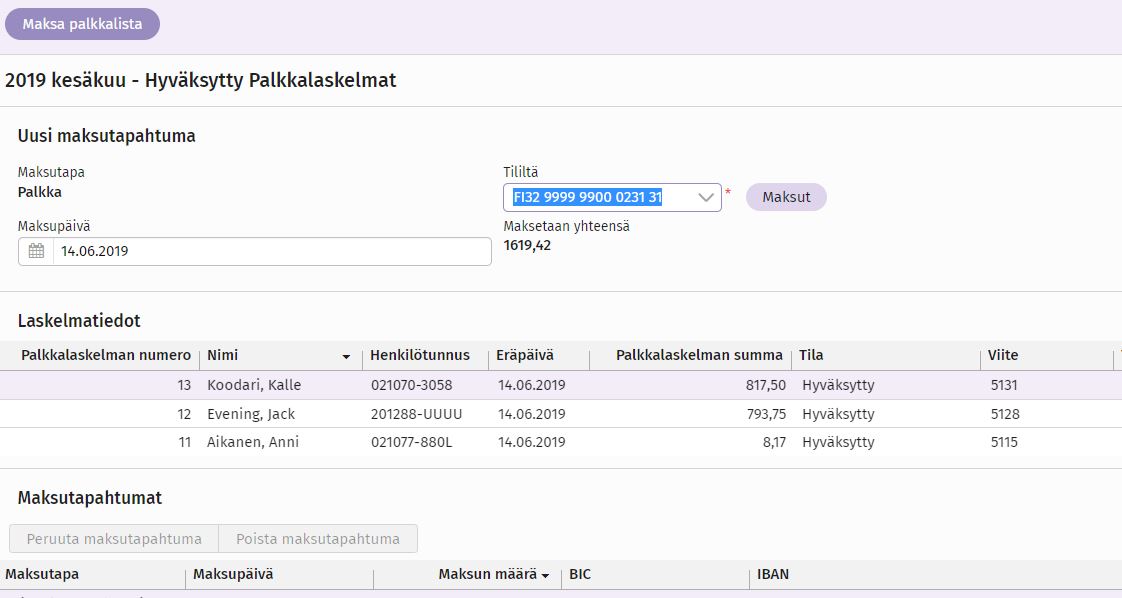Image resolution: width=1122 pixels, height=598 pixels.
Task: Click Hyväksytty status in Aikanen row
Action: pos(838,442)
